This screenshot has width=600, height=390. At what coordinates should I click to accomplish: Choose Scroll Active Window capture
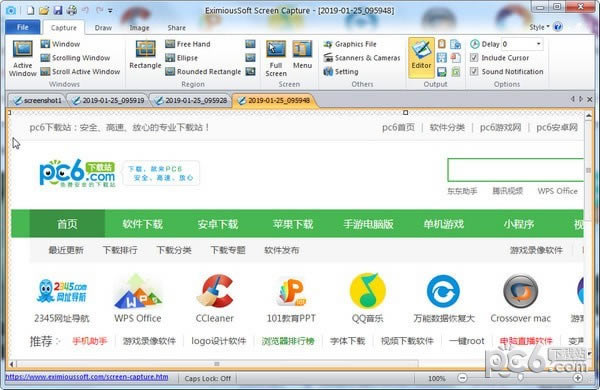tap(80, 72)
